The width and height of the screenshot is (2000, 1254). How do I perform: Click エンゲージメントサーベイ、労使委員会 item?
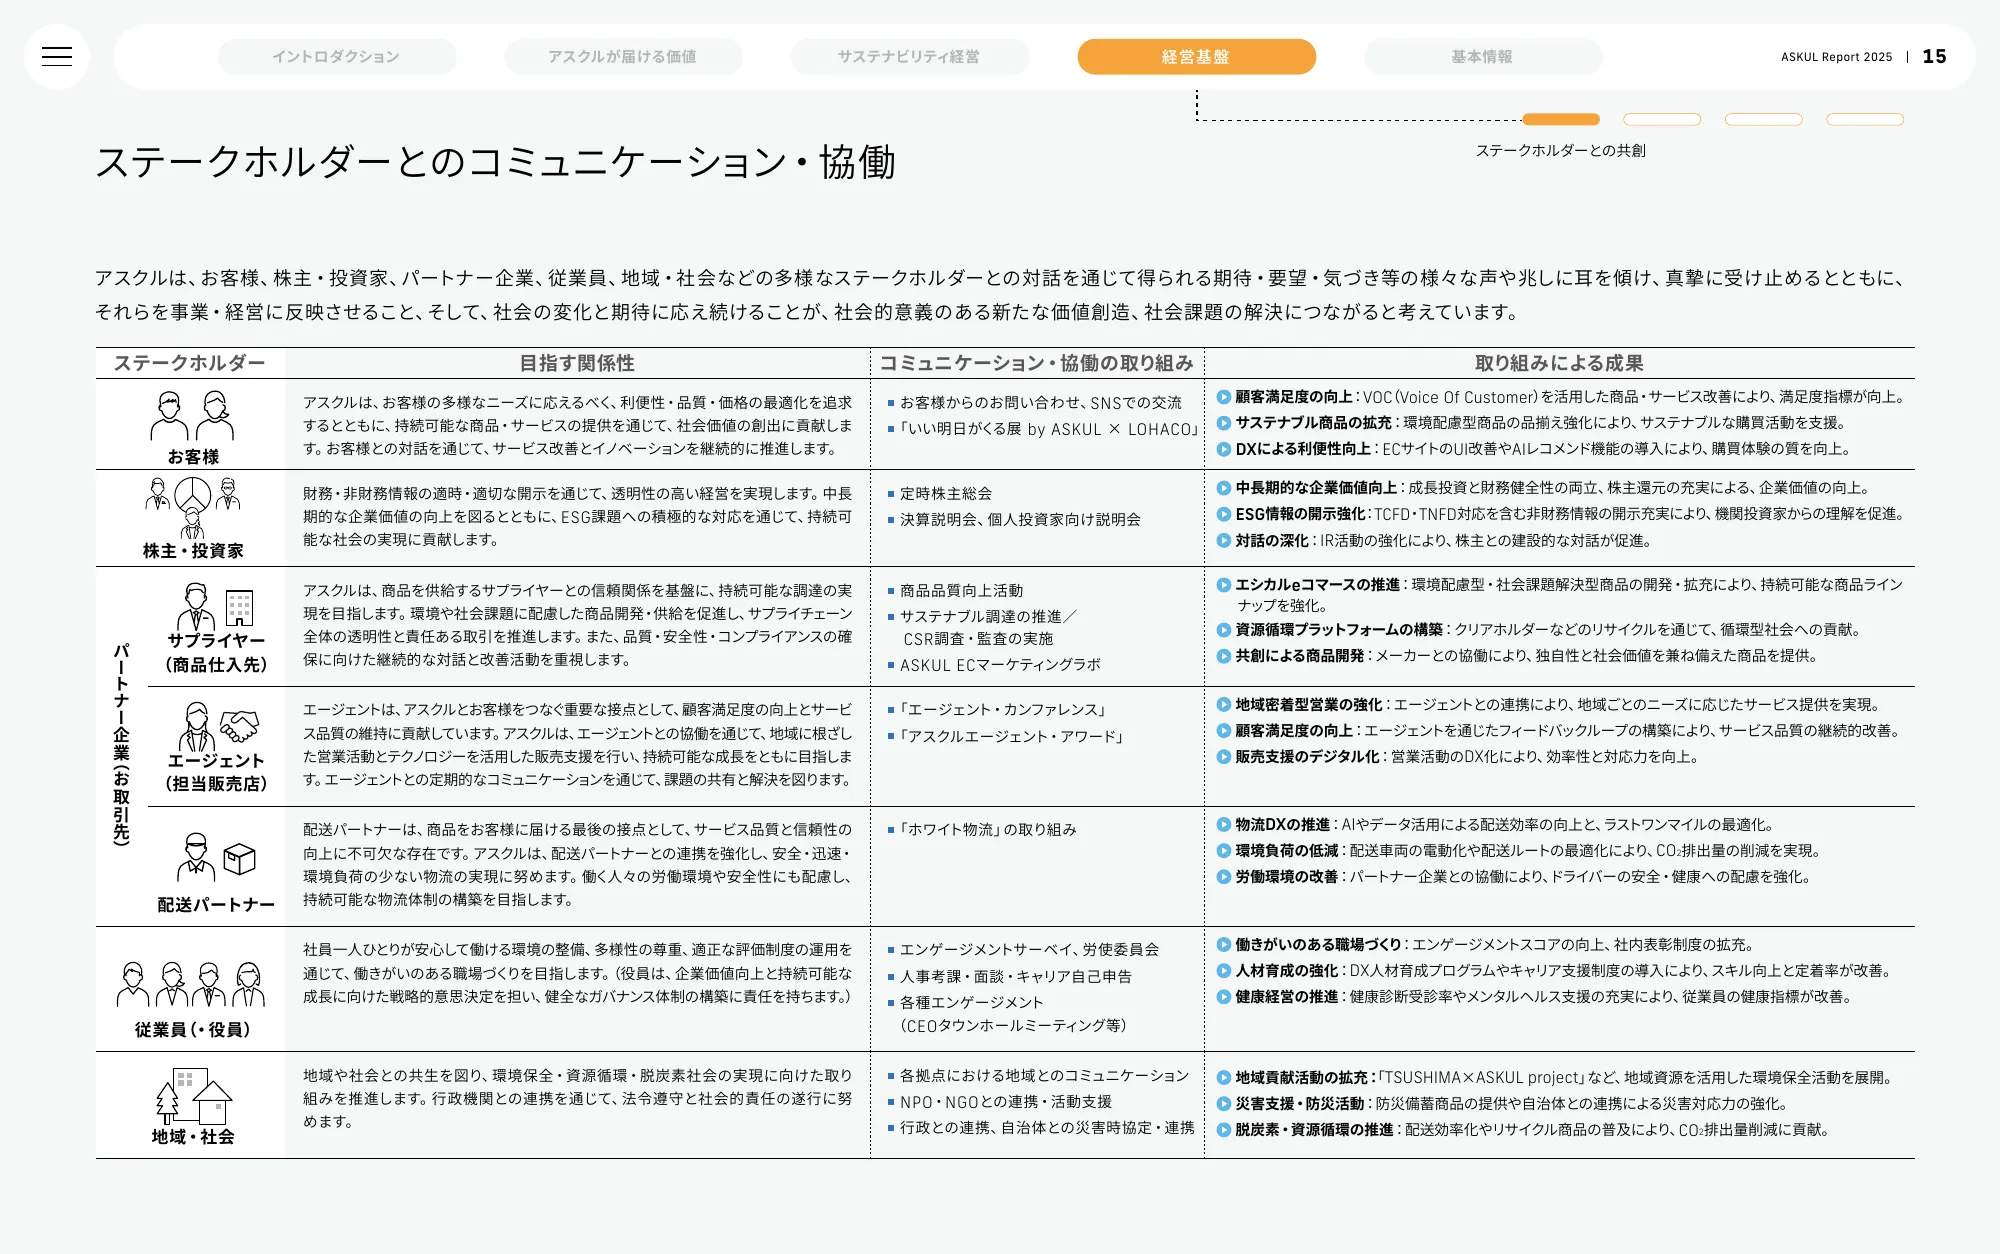coord(1029,950)
